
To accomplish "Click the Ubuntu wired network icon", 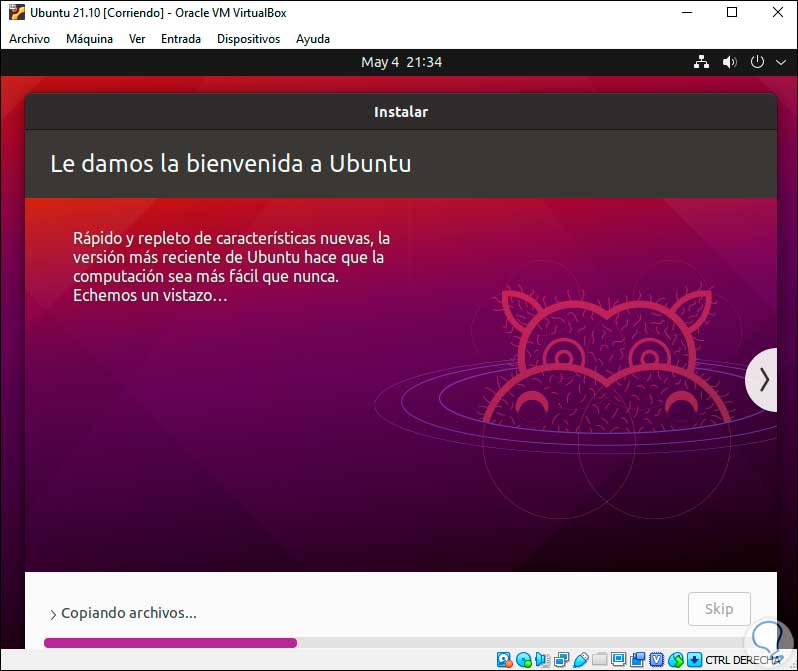I will [x=701, y=62].
